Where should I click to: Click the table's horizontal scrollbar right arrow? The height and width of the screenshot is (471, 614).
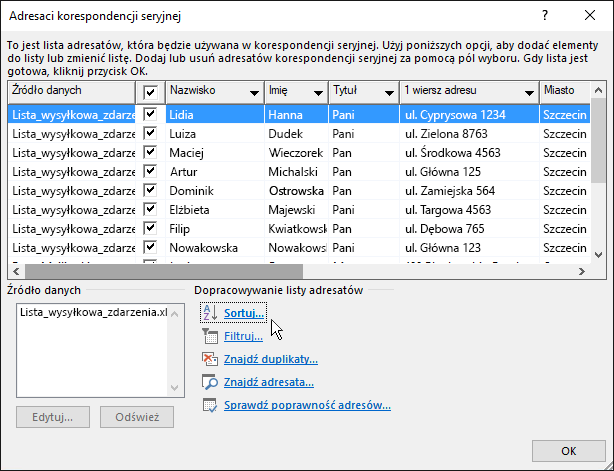(581, 271)
